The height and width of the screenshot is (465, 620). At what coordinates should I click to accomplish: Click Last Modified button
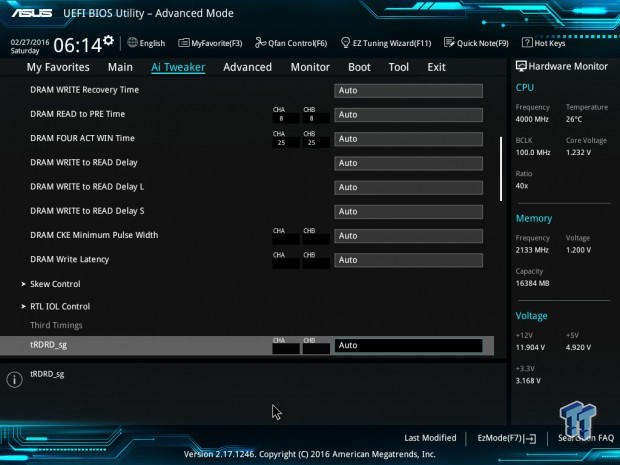click(430, 438)
